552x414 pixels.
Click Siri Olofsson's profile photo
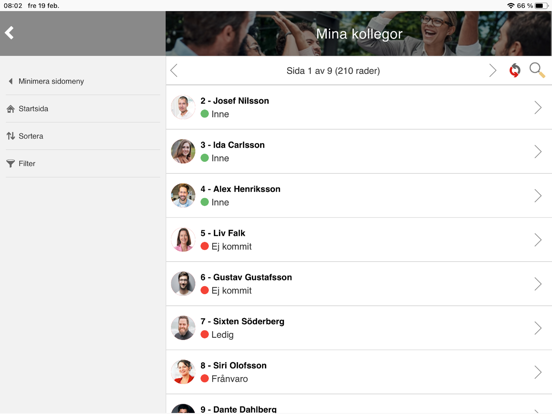coord(183,372)
